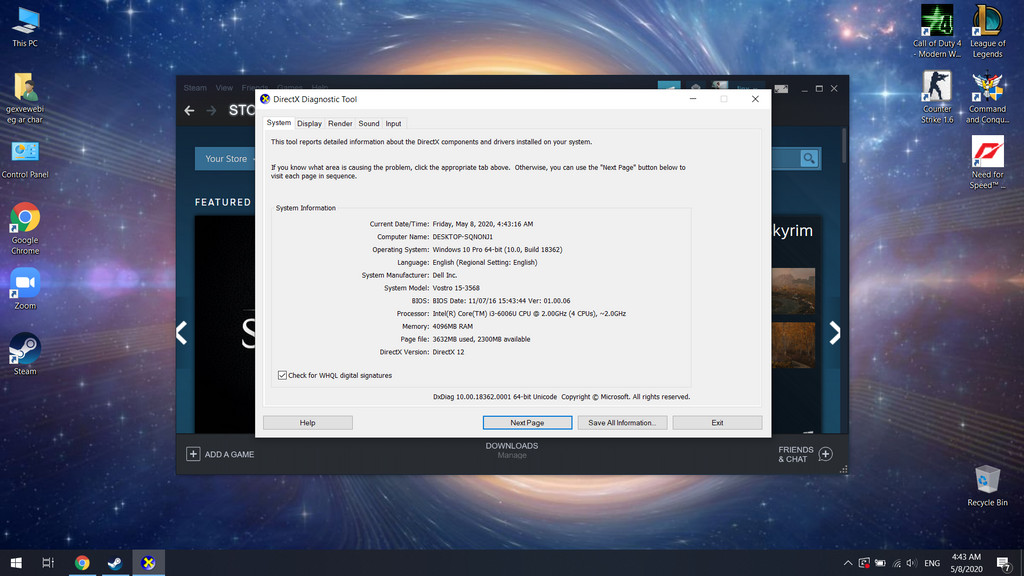Click Wi-Fi network icon in tray
This screenshot has width=1024, height=576.
(896, 563)
